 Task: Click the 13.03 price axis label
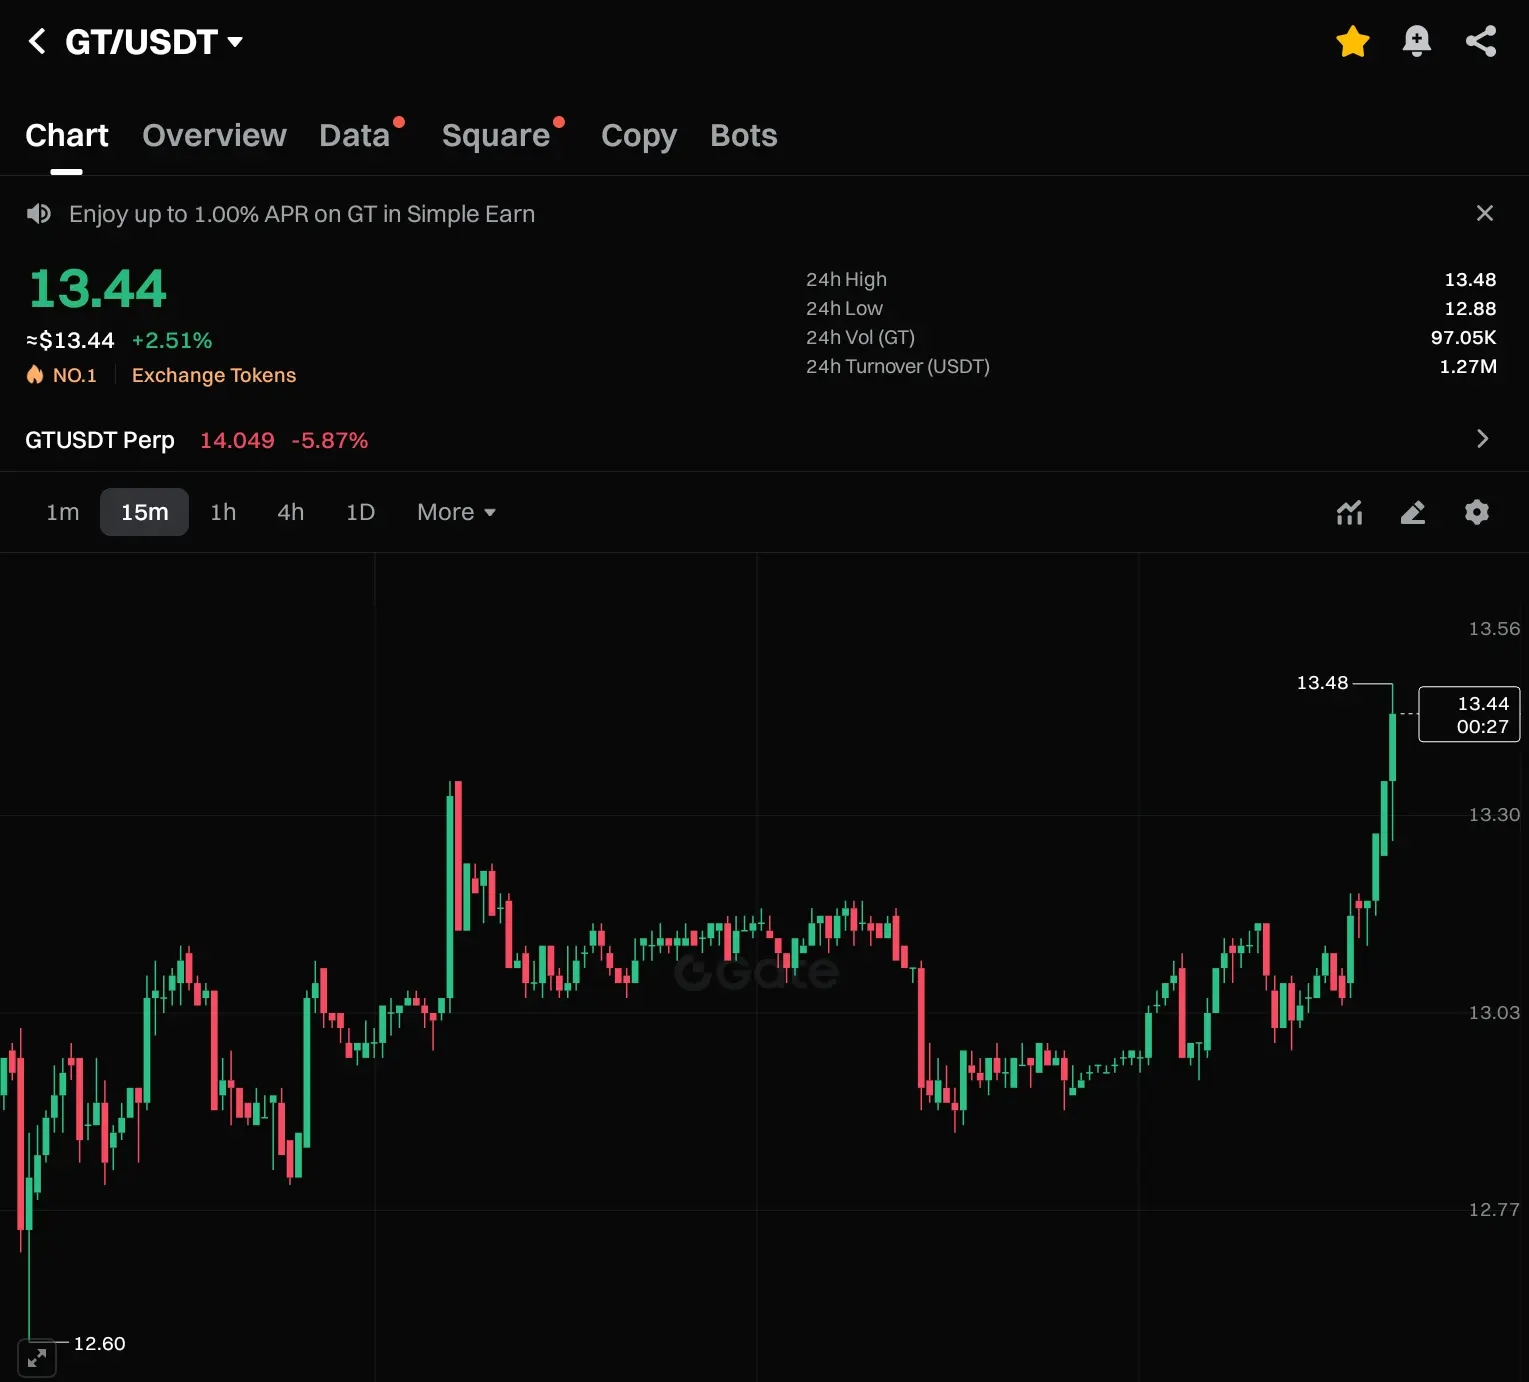pyautogui.click(x=1494, y=1013)
